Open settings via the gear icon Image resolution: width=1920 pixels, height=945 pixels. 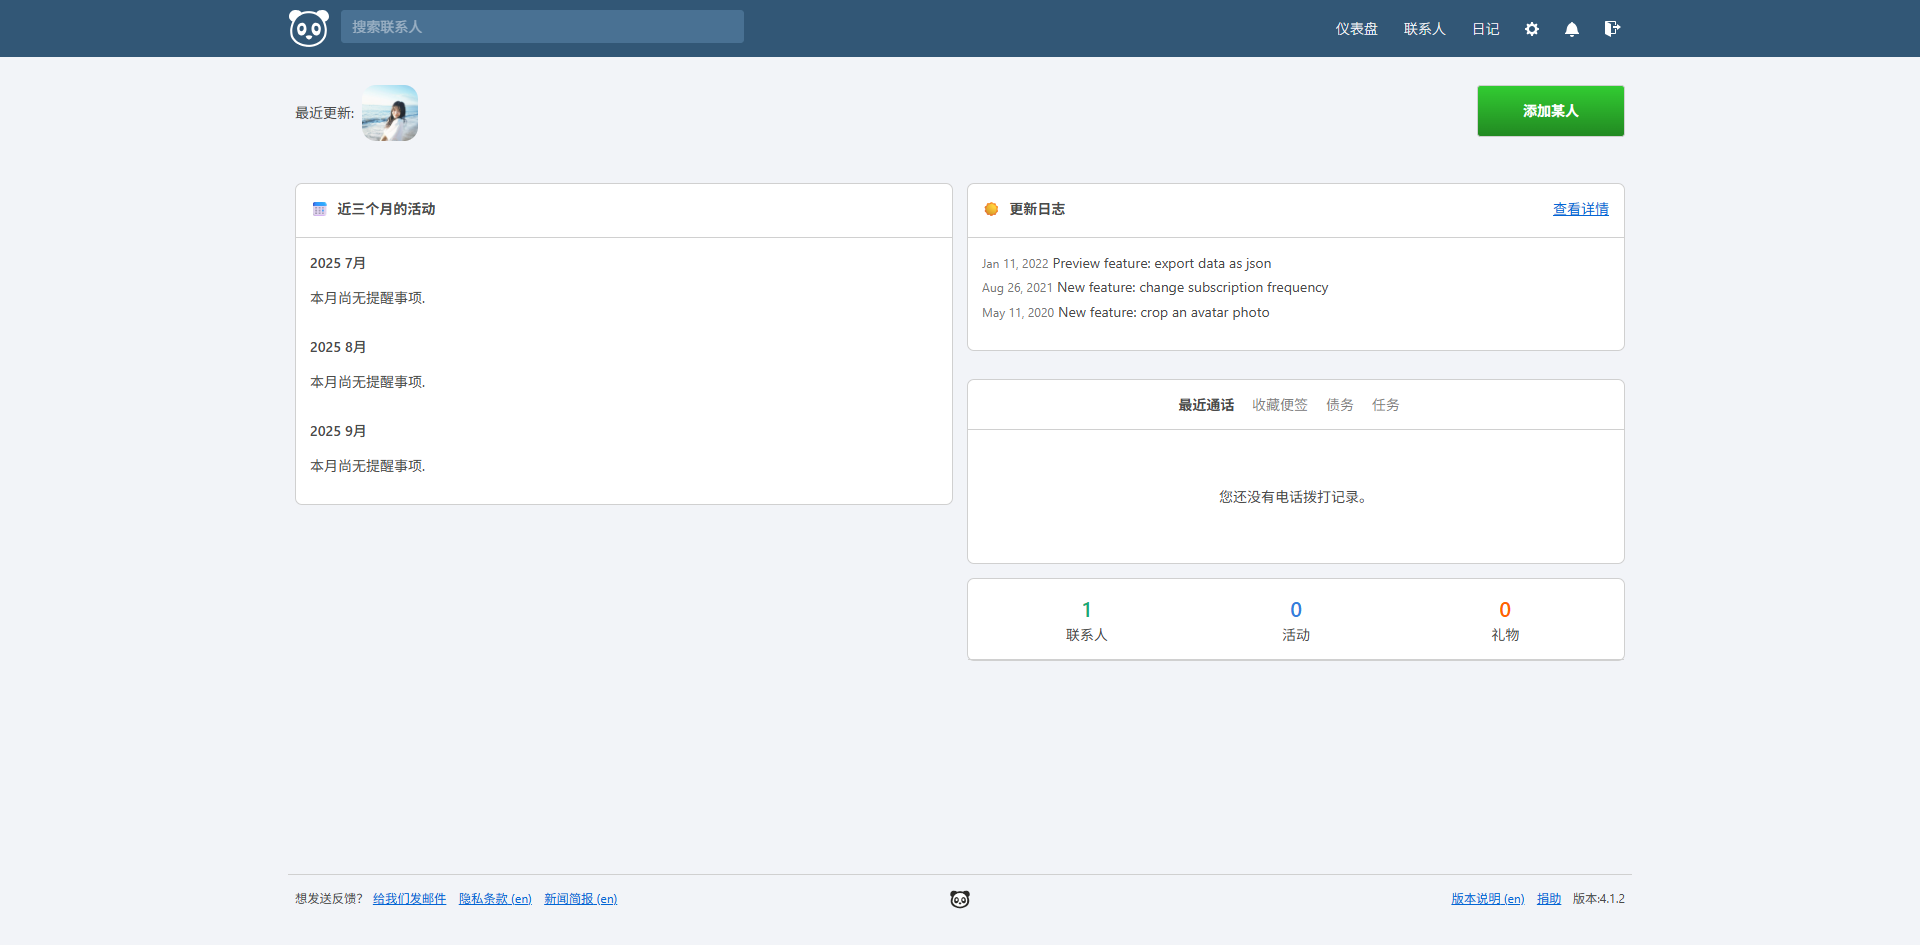click(x=1532, y=29)
